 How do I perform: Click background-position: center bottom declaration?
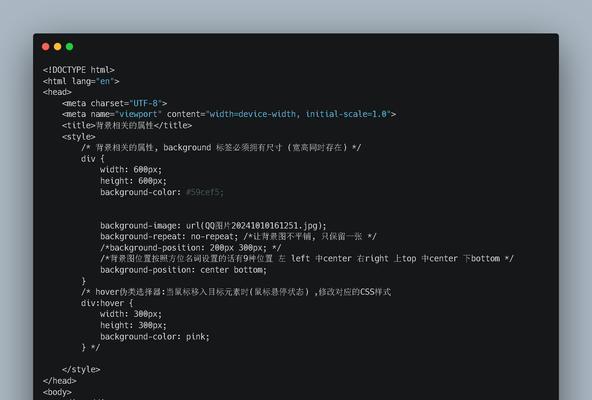pyautogui.click(x=183, y=270)
